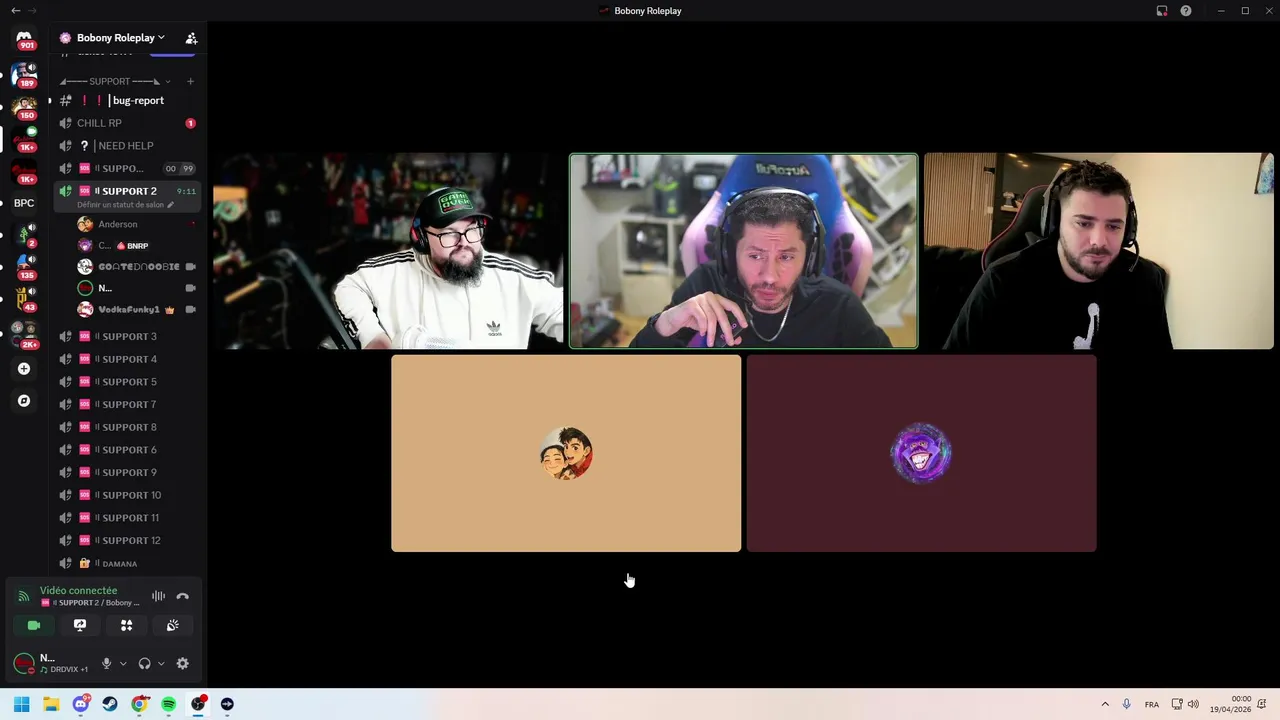Join SUPPORT 10 voice channel
Viewport: 1280px width, 720px height.
point(127,495)
